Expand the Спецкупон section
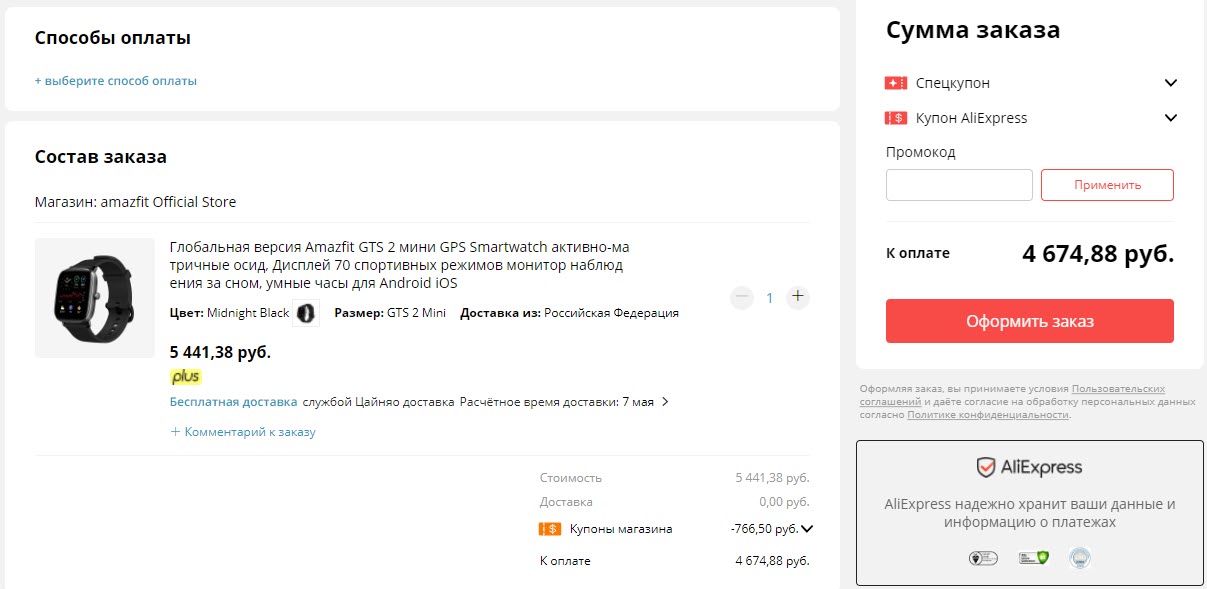 tap(1170, 83)
